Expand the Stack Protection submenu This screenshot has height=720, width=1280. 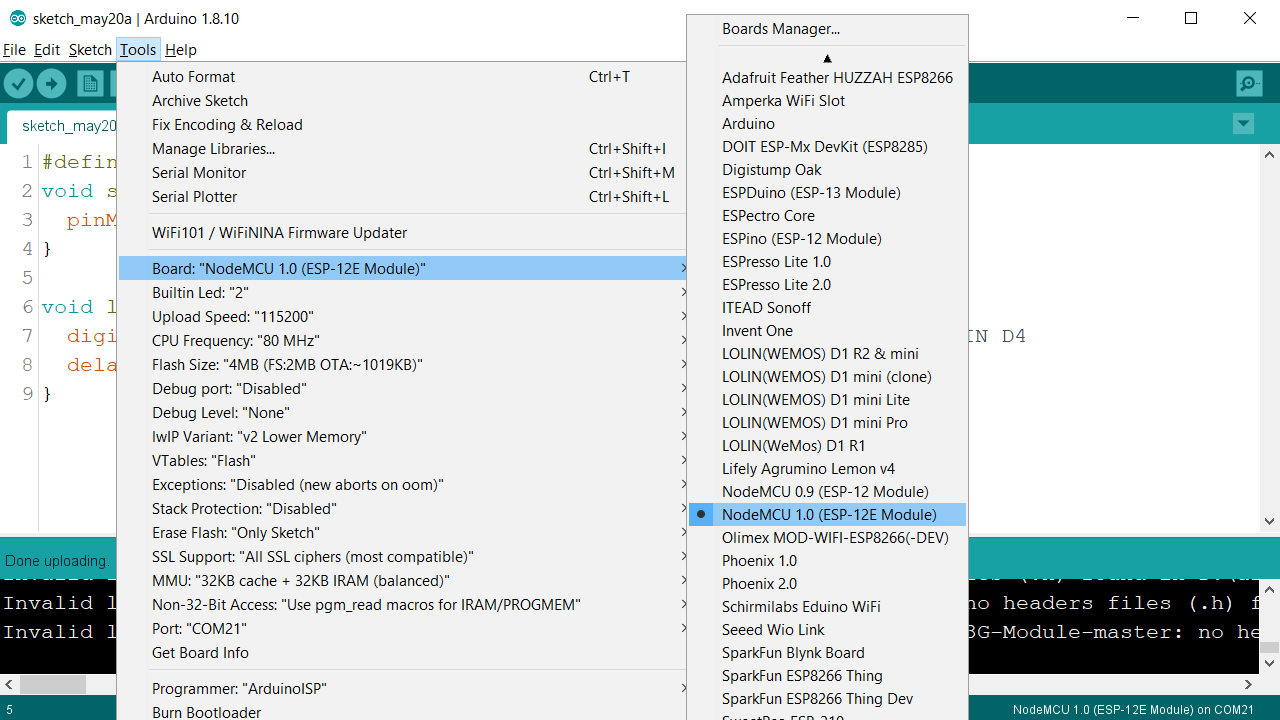click(404, 508)
